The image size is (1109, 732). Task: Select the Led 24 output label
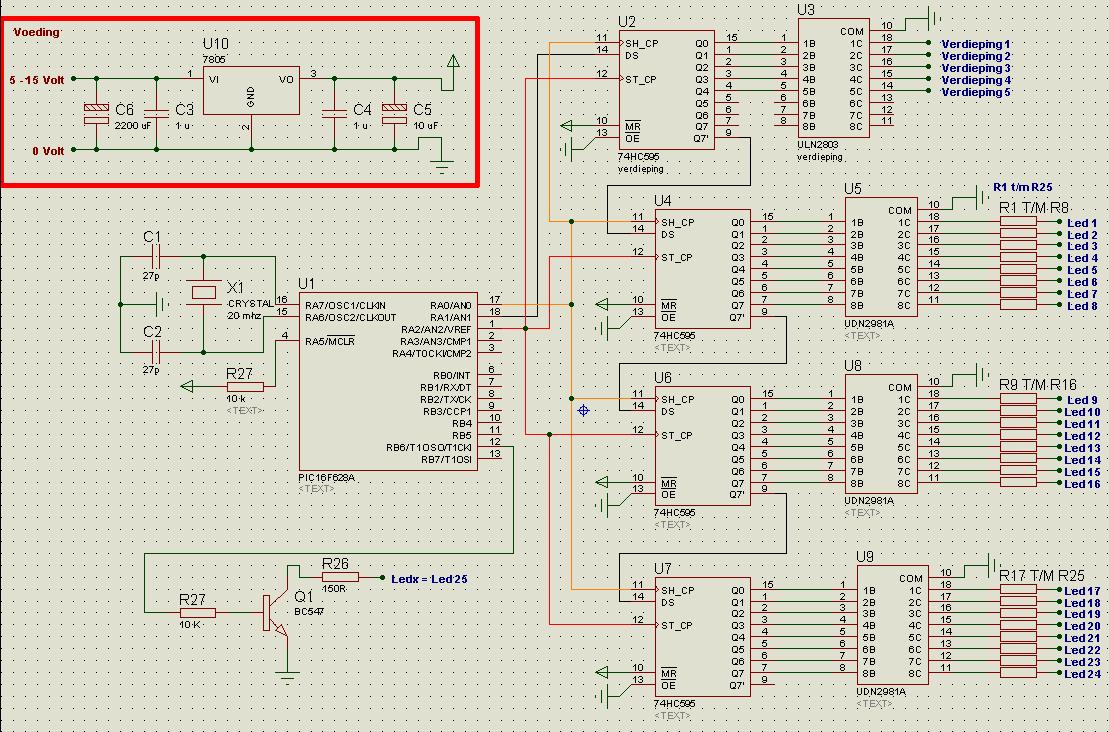pos(1081,674)
